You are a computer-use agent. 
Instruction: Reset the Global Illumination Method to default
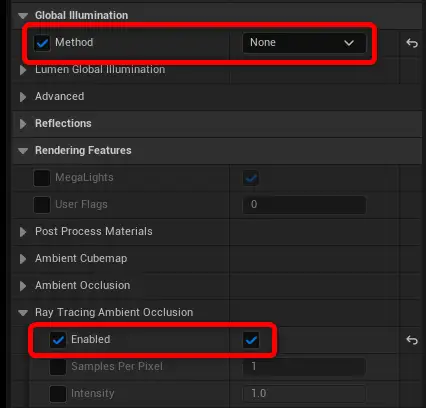(412, 43)
